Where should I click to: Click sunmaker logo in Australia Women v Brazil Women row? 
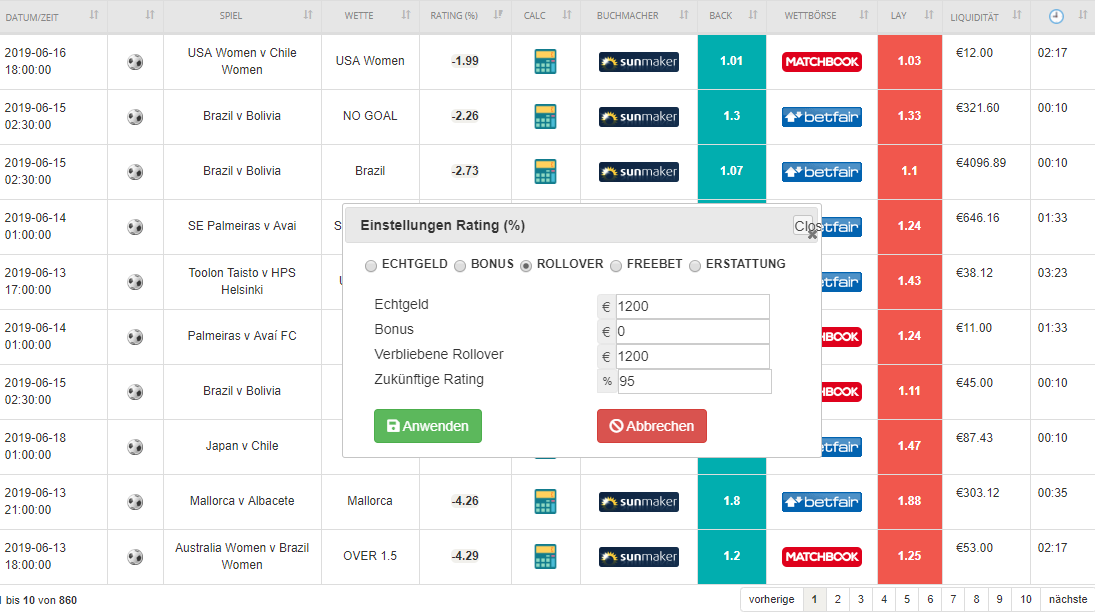point(638,556)
